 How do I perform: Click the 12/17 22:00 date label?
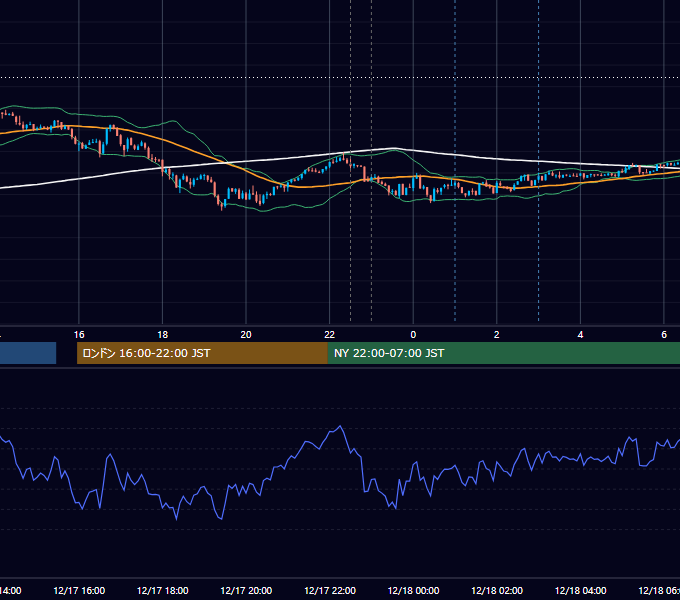point(330,591)
